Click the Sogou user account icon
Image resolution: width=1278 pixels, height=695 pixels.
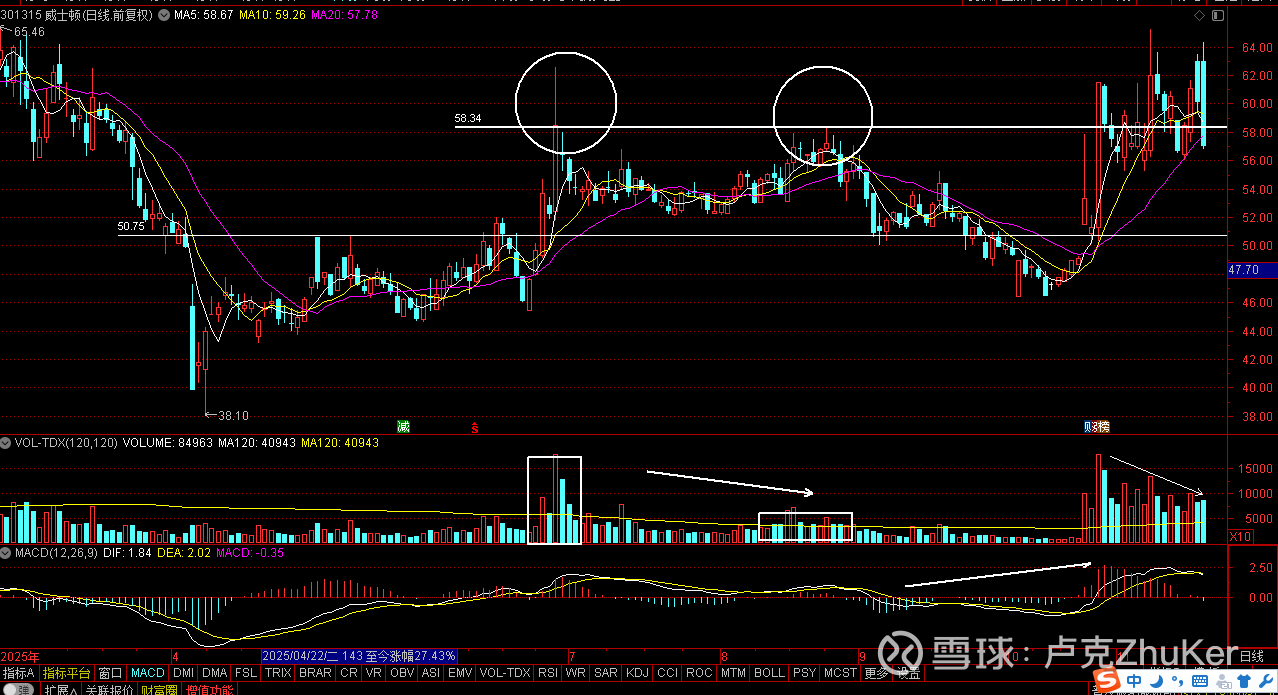1224,681
